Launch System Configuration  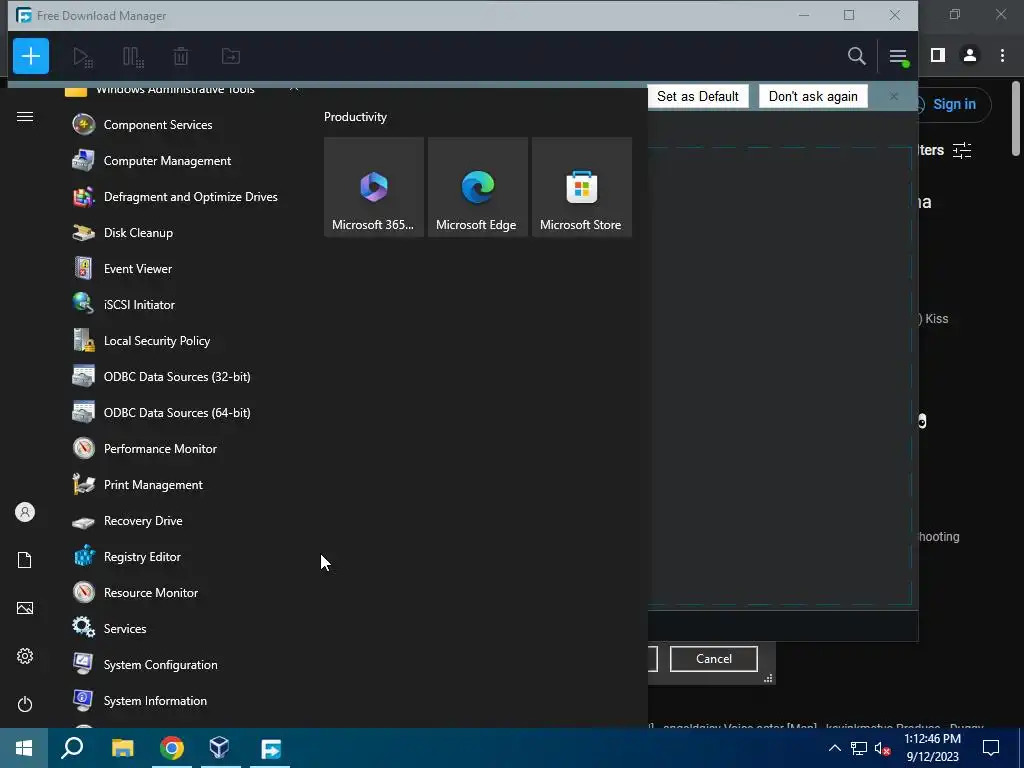(184, 664)
